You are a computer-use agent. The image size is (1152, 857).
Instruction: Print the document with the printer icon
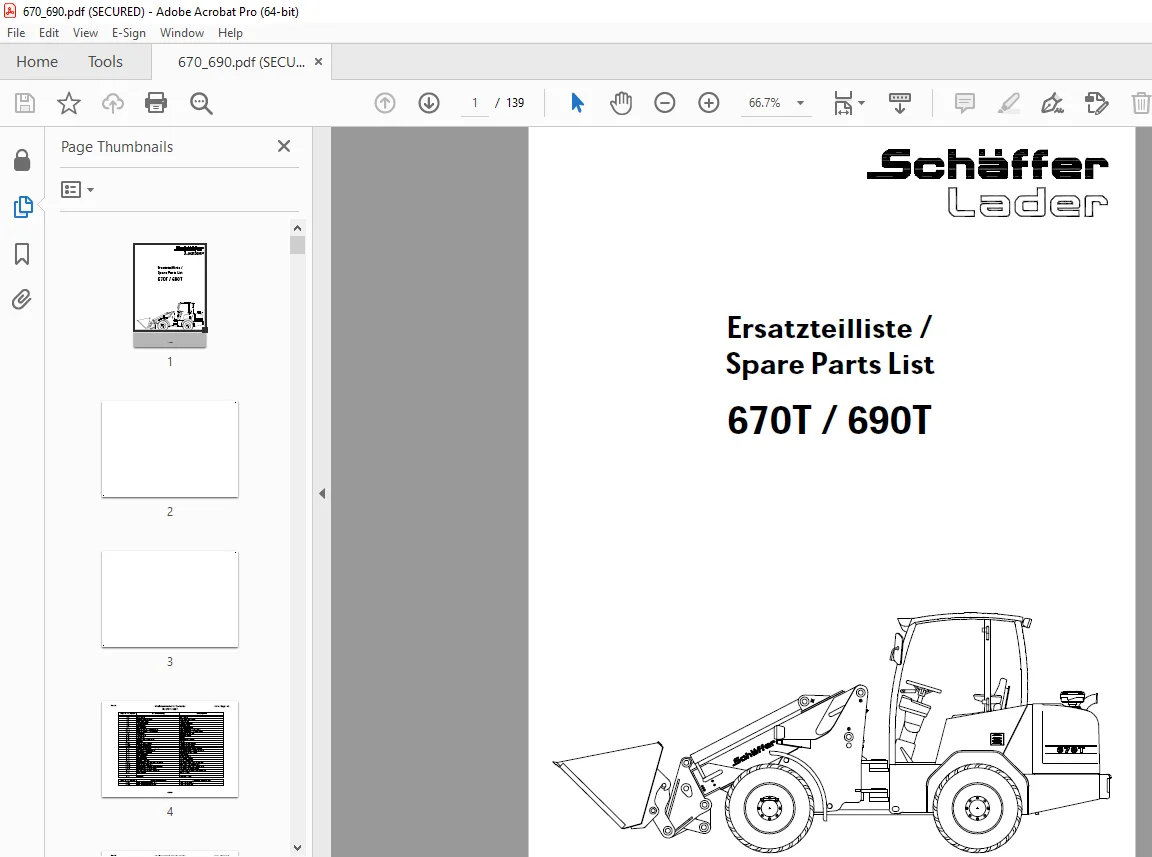(156, 103)
